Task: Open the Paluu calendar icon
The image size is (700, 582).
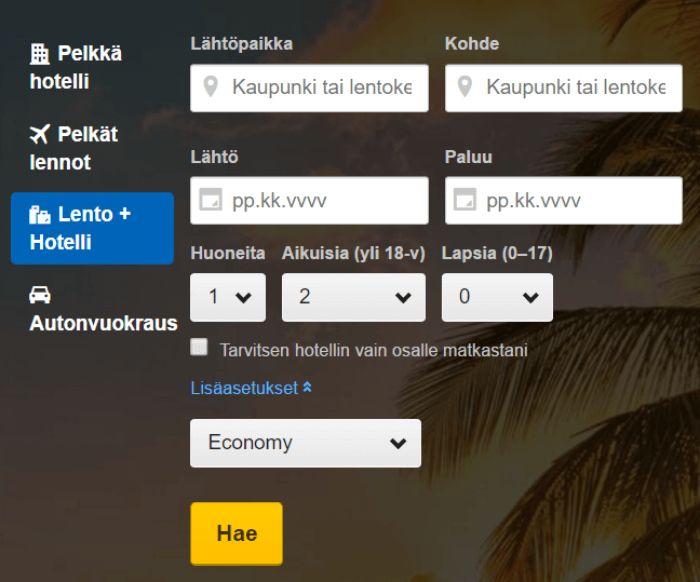Action: (x=464, y=201)
